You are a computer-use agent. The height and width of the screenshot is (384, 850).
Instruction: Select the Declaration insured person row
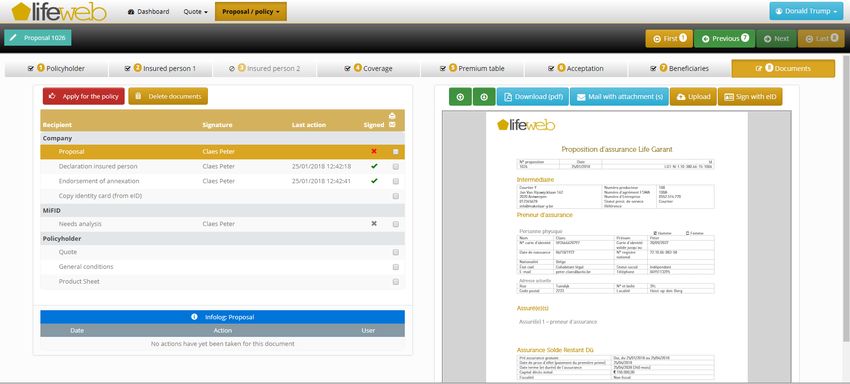(x=222, y=167)
